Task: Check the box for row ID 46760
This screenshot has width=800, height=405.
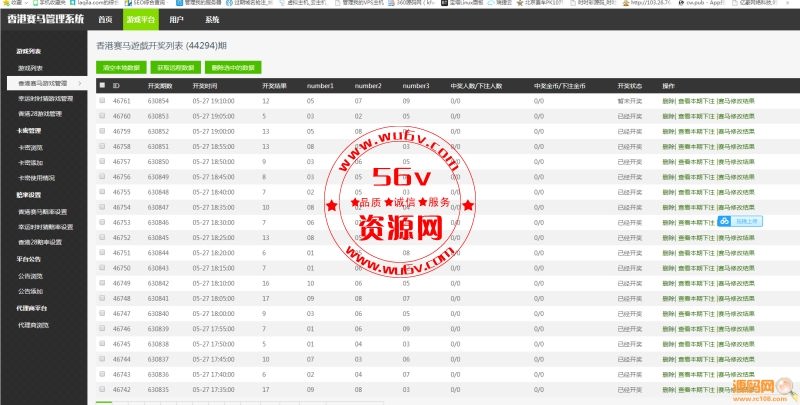Action: pos(102,116)
